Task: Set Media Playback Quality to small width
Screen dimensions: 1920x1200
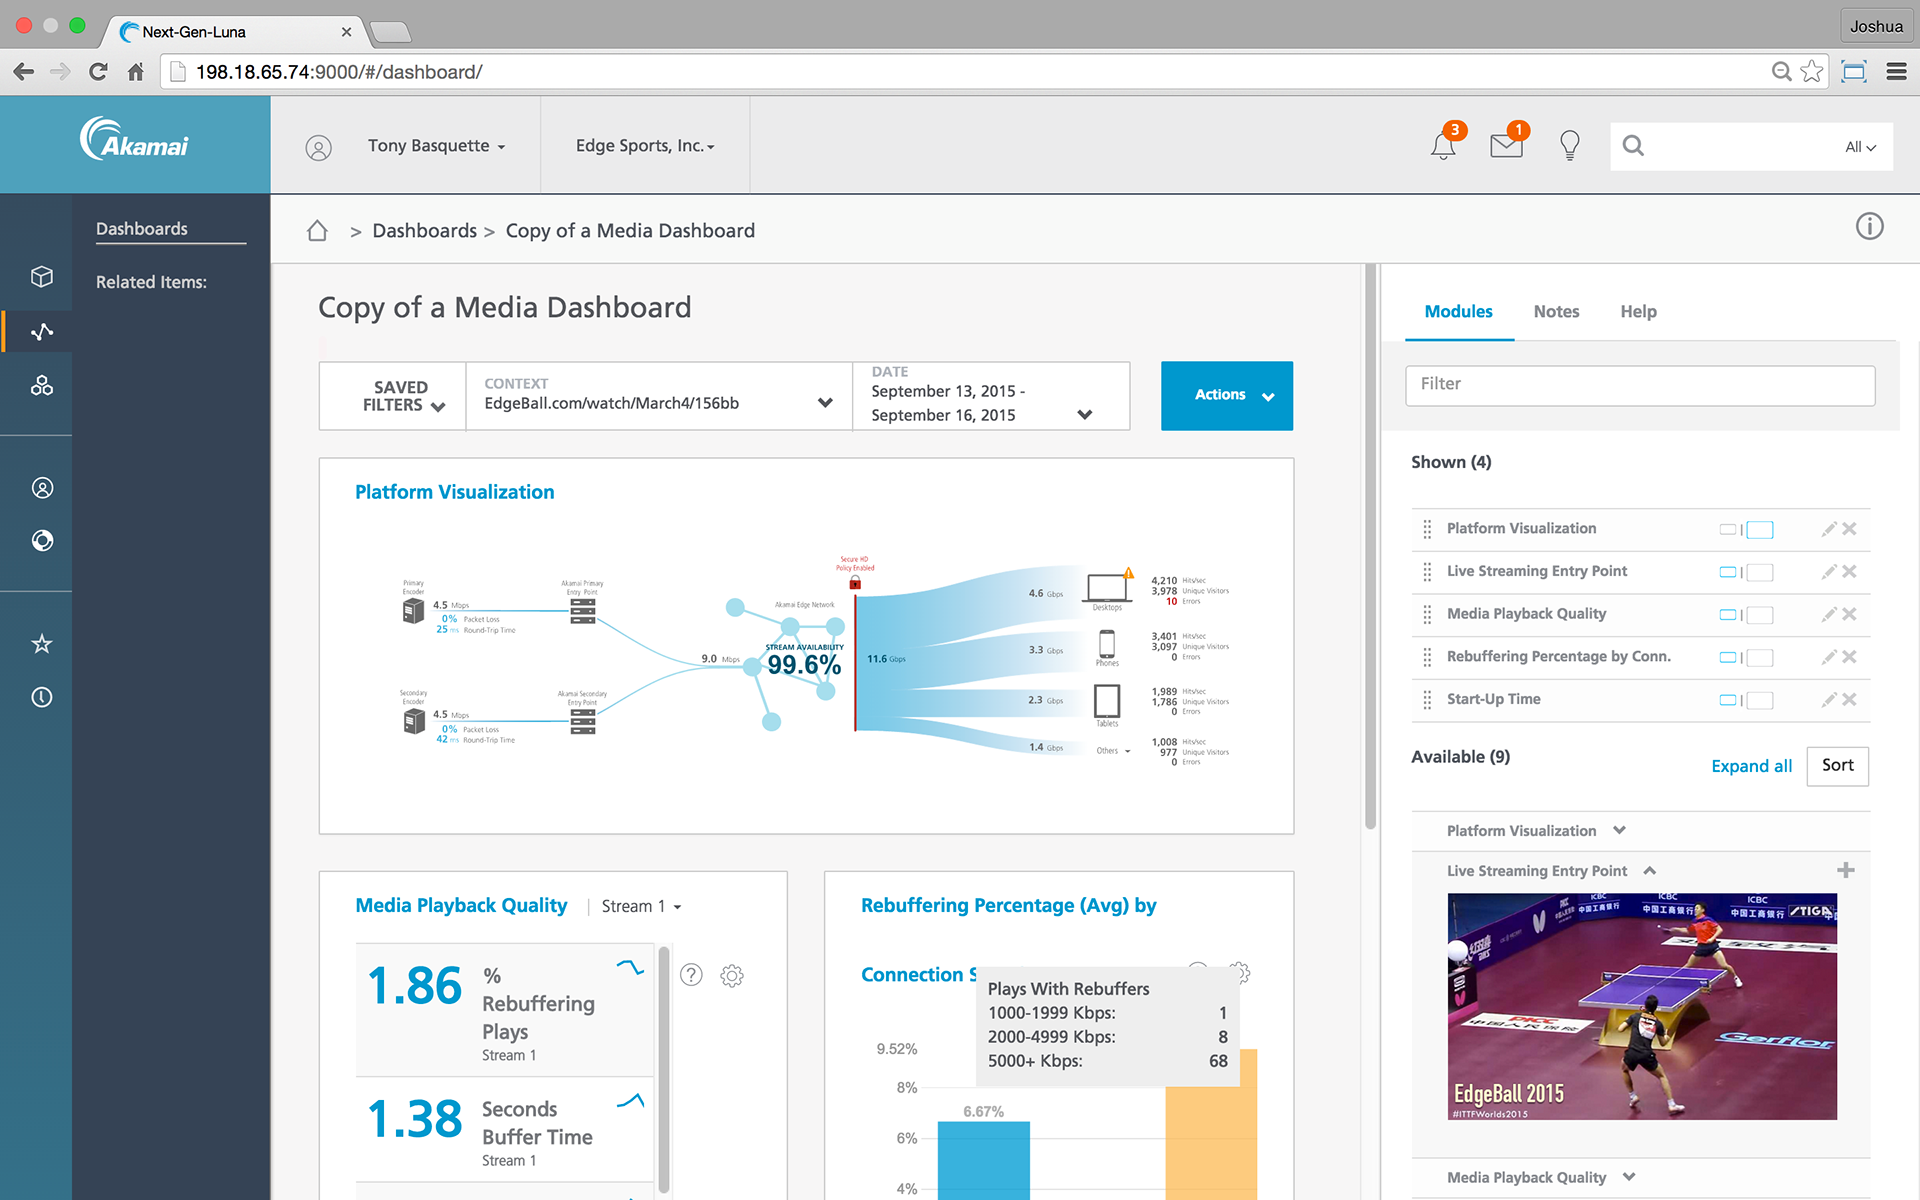Action: point(1727,615)
